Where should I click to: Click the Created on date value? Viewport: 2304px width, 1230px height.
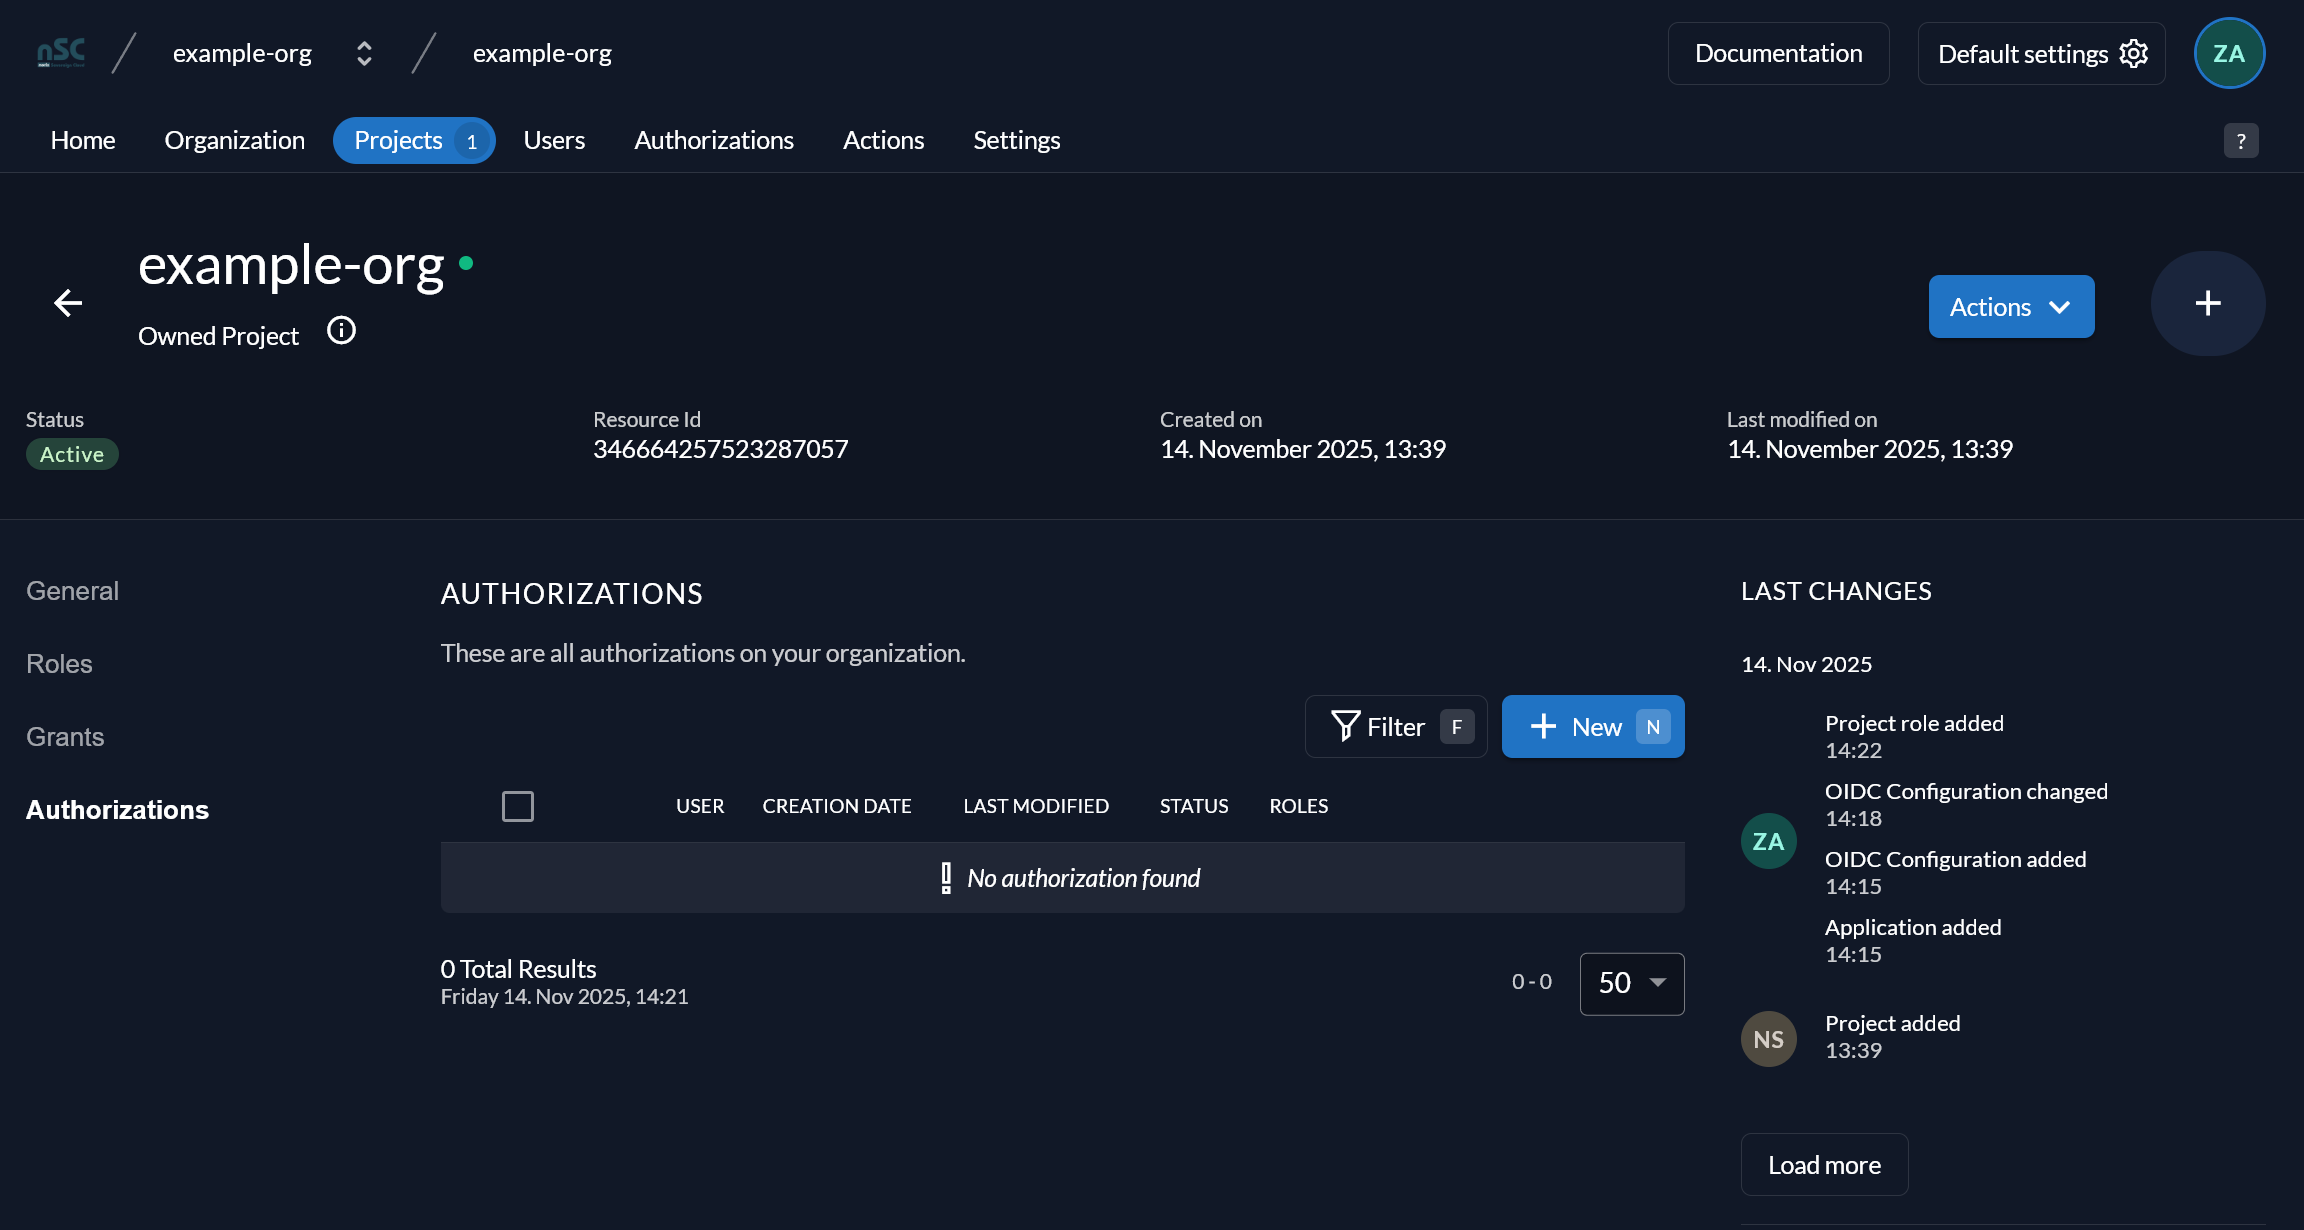1303,449
